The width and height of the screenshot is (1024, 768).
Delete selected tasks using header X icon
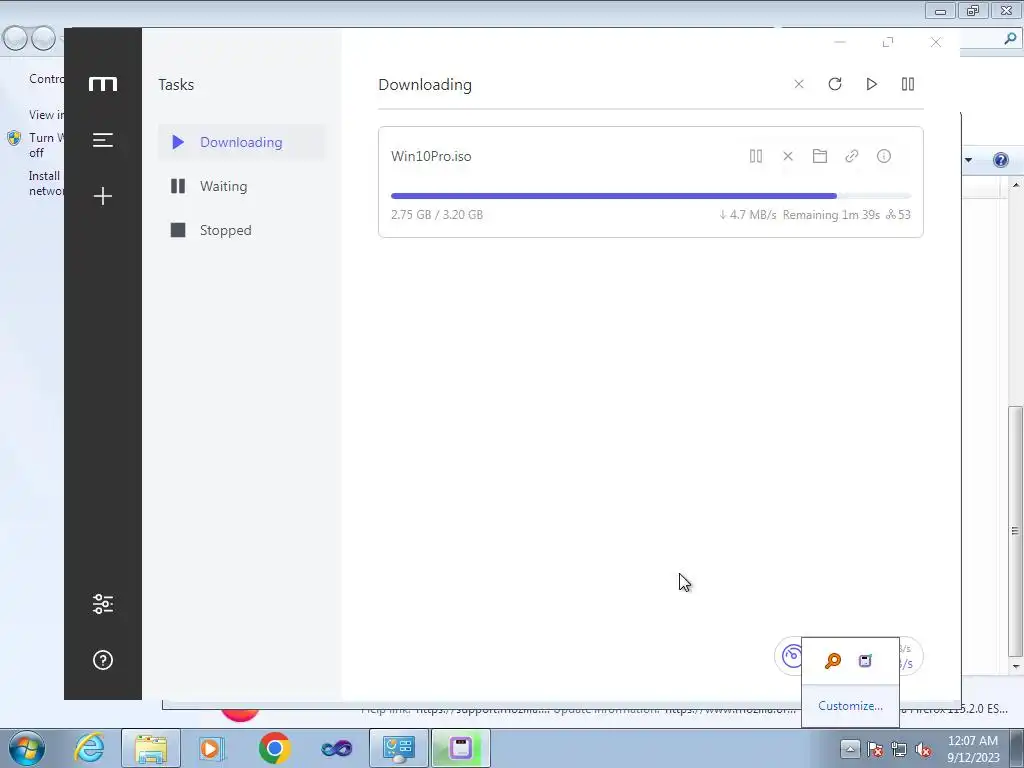pos(799,84)
